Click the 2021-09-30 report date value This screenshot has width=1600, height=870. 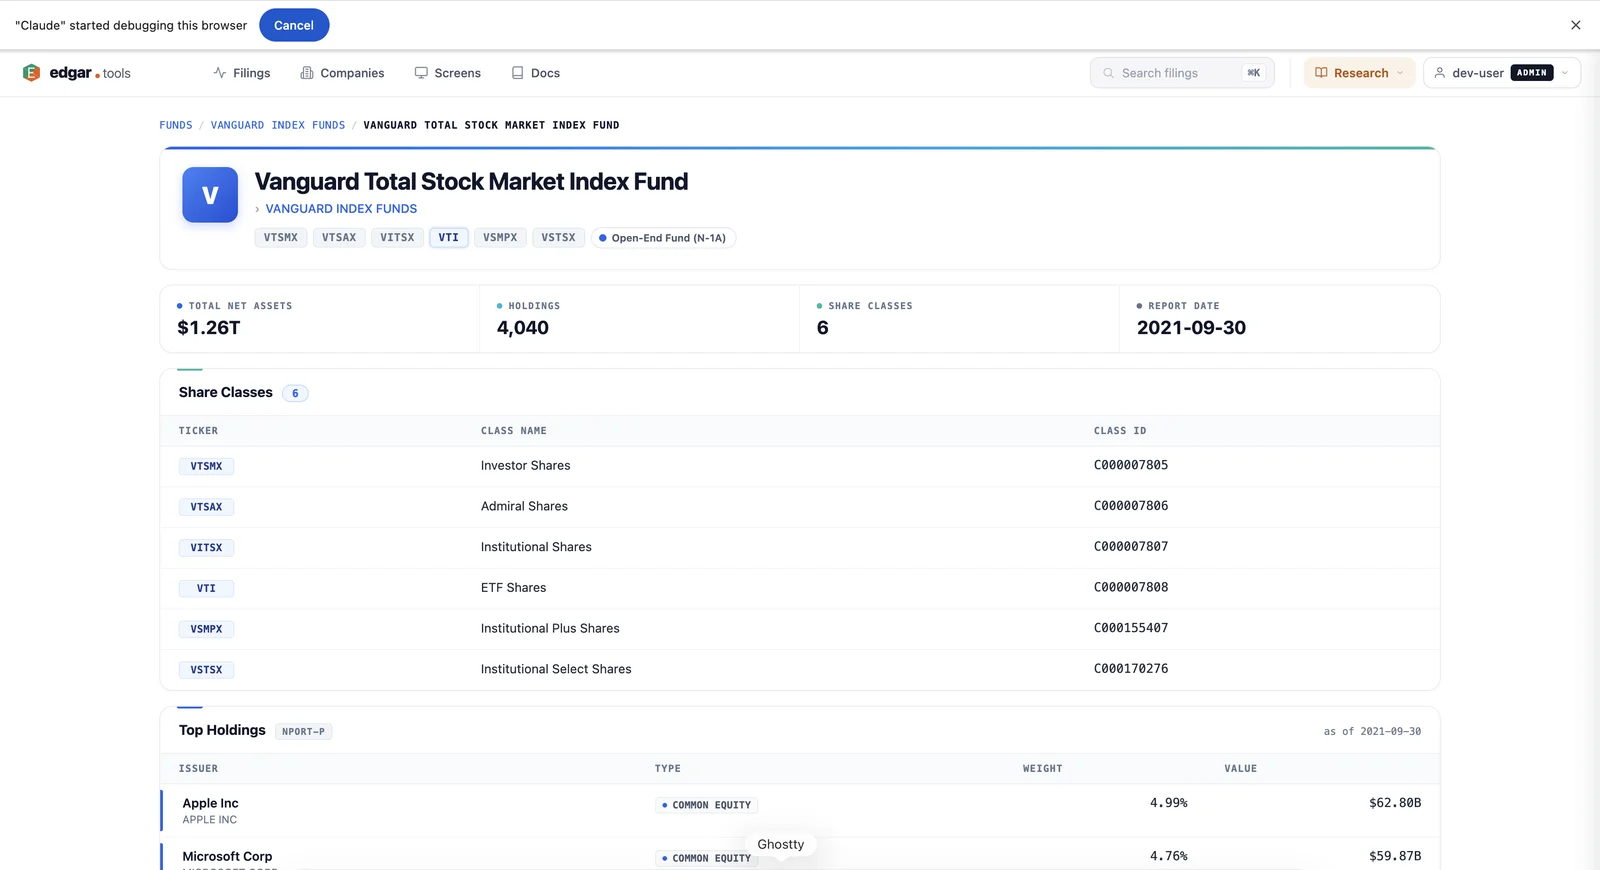pos(1191,328)
